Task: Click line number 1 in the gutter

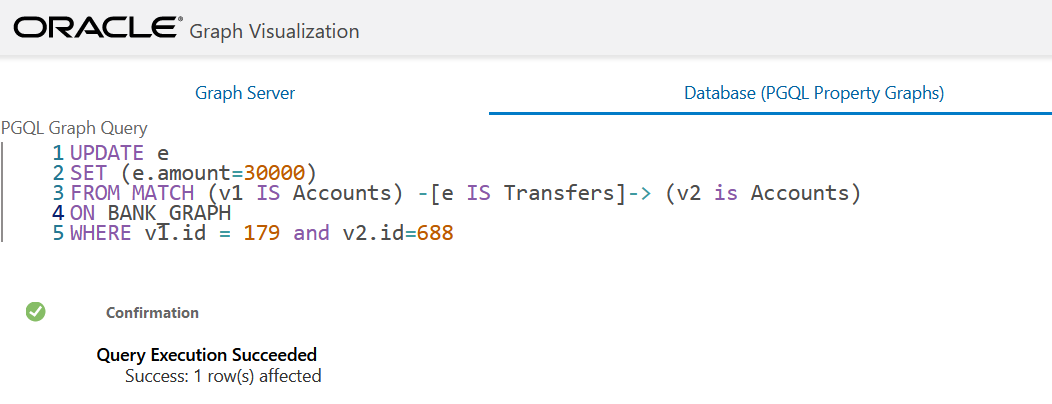Action: [x=58, y=153]
